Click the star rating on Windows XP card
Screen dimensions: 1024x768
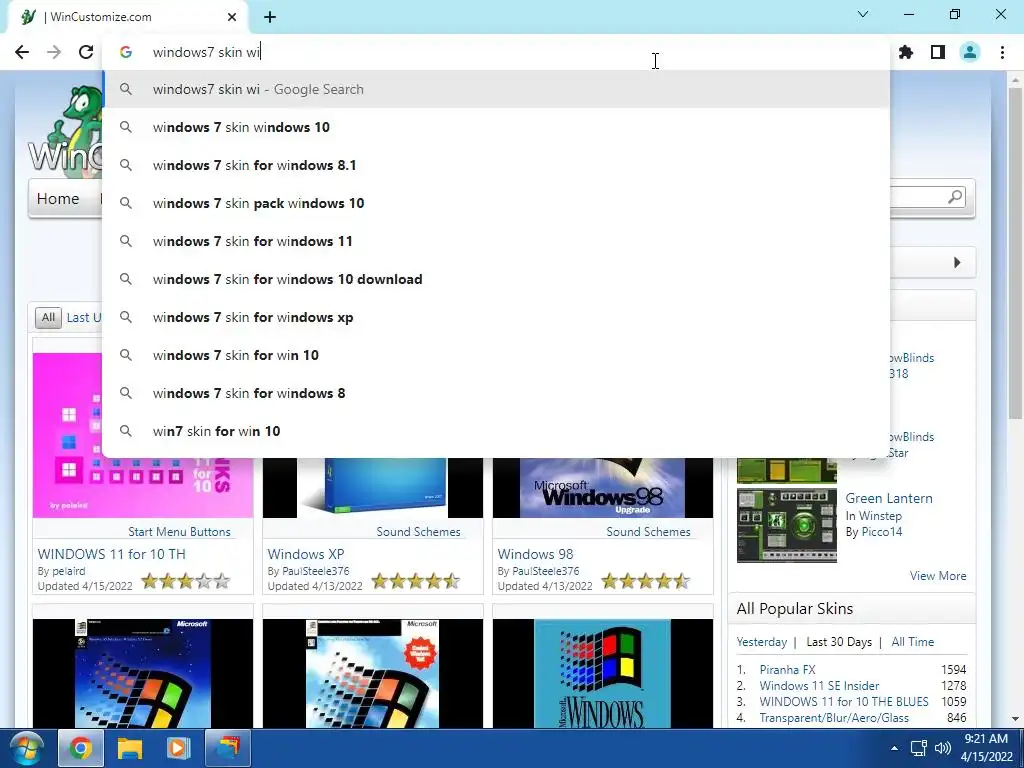[416, 581]
